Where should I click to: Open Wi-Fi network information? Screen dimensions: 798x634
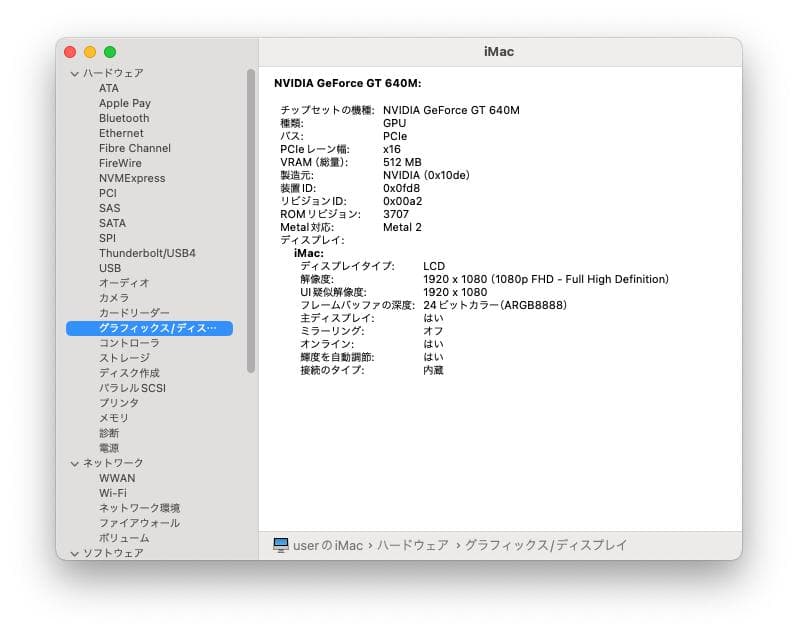tap(113, 493)
